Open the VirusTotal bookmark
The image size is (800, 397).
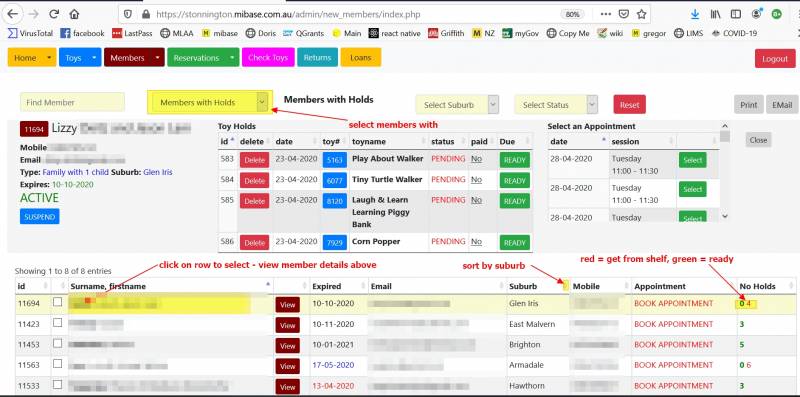click(x=30, y=33)
